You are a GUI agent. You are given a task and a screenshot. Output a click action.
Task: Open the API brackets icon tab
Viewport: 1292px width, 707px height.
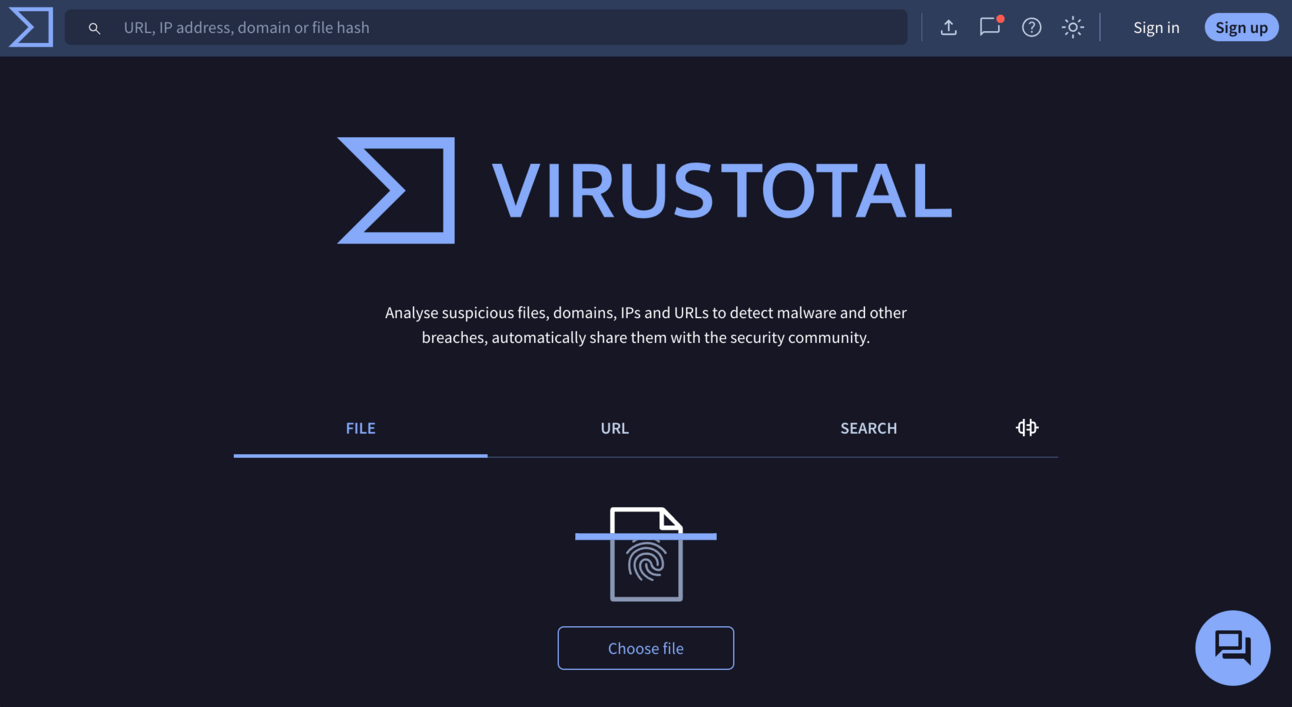1027,428
